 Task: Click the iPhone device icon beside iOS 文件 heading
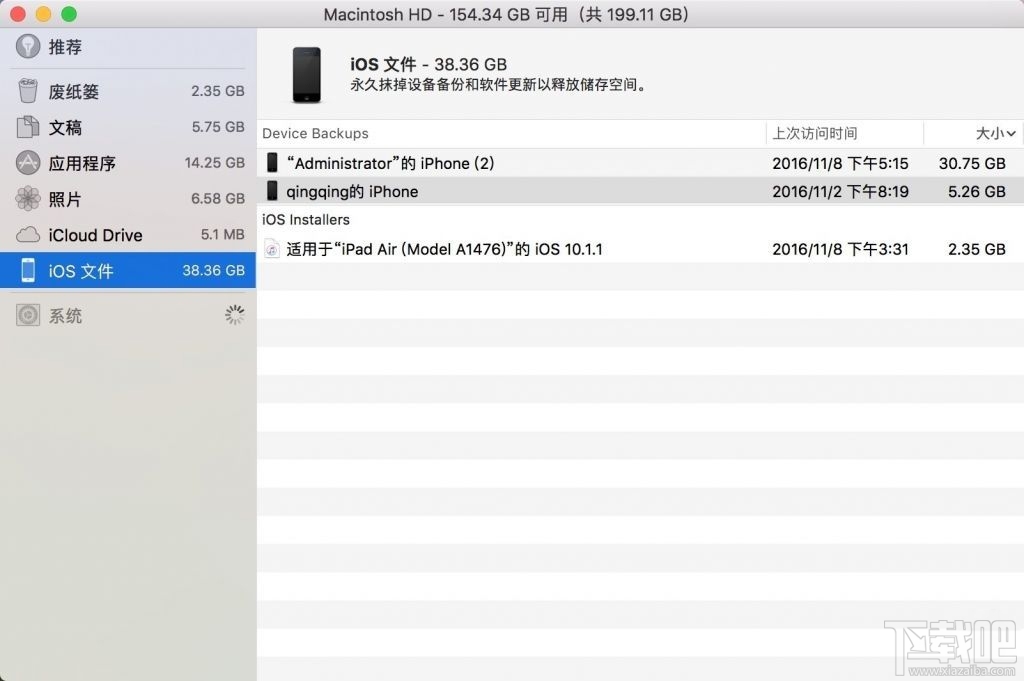click(308, 73)
